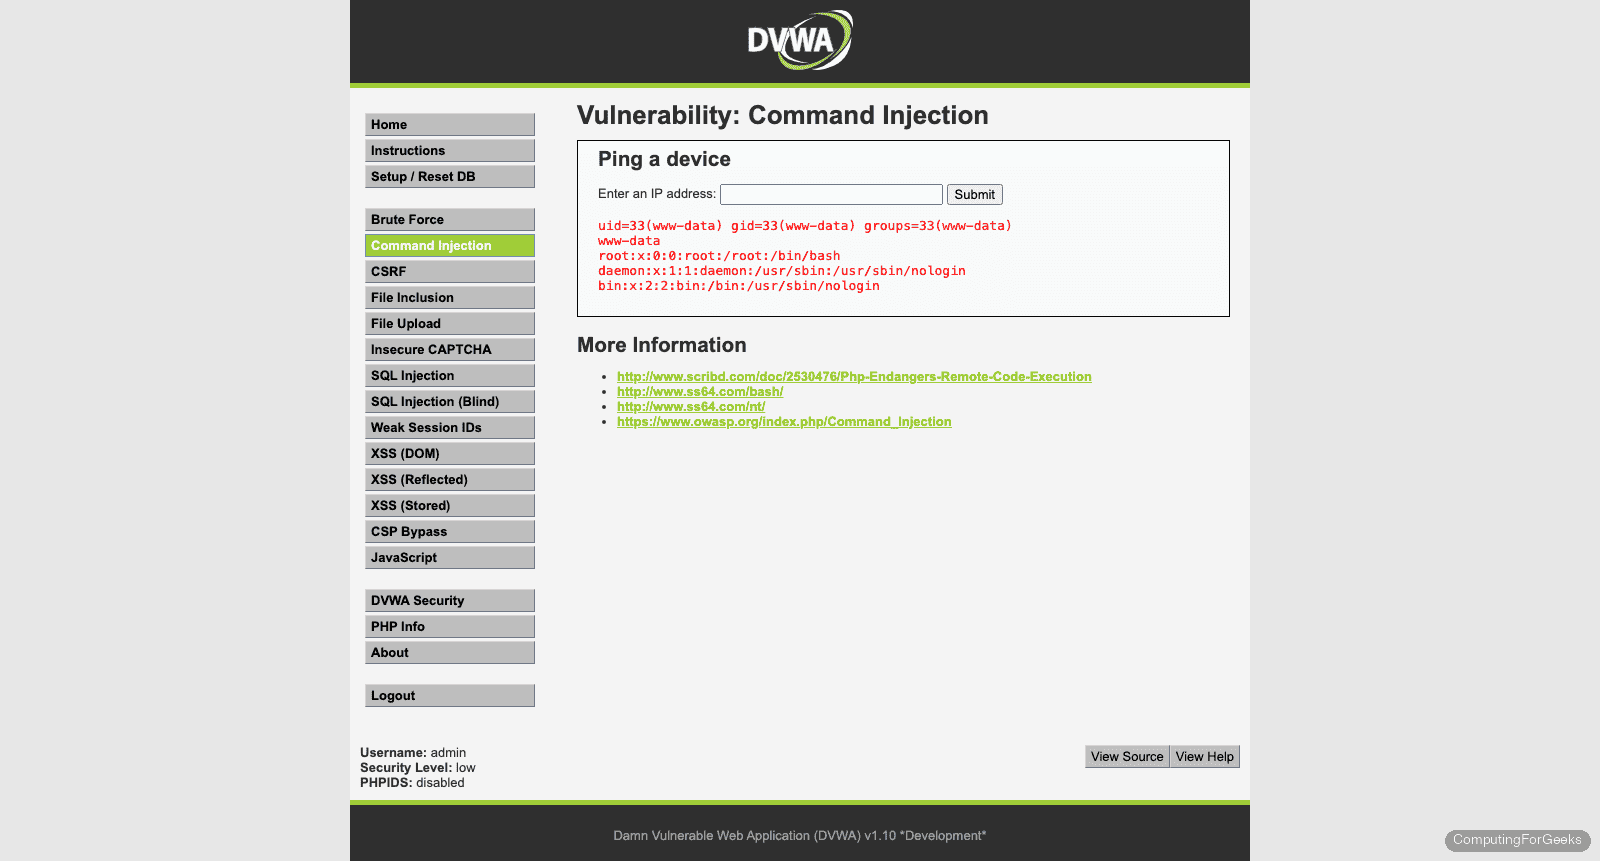Click the footer DVWA v1.10 version text
This screenshot has width=1600, height=861.
[x=800, y=836]
